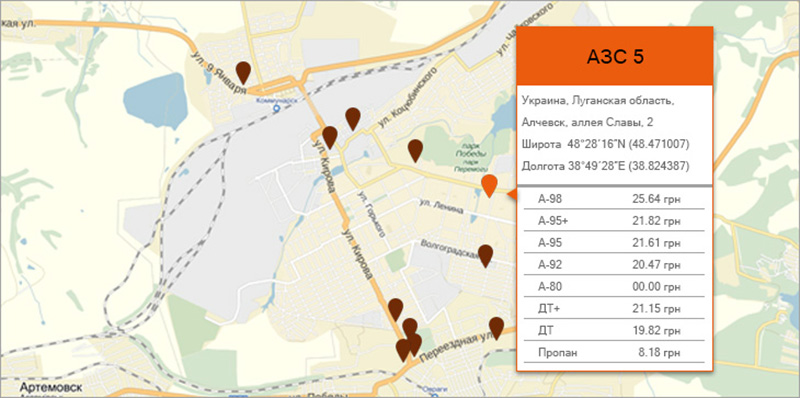
Task: Click the price 25.64 грн
Action: [656, 200]
